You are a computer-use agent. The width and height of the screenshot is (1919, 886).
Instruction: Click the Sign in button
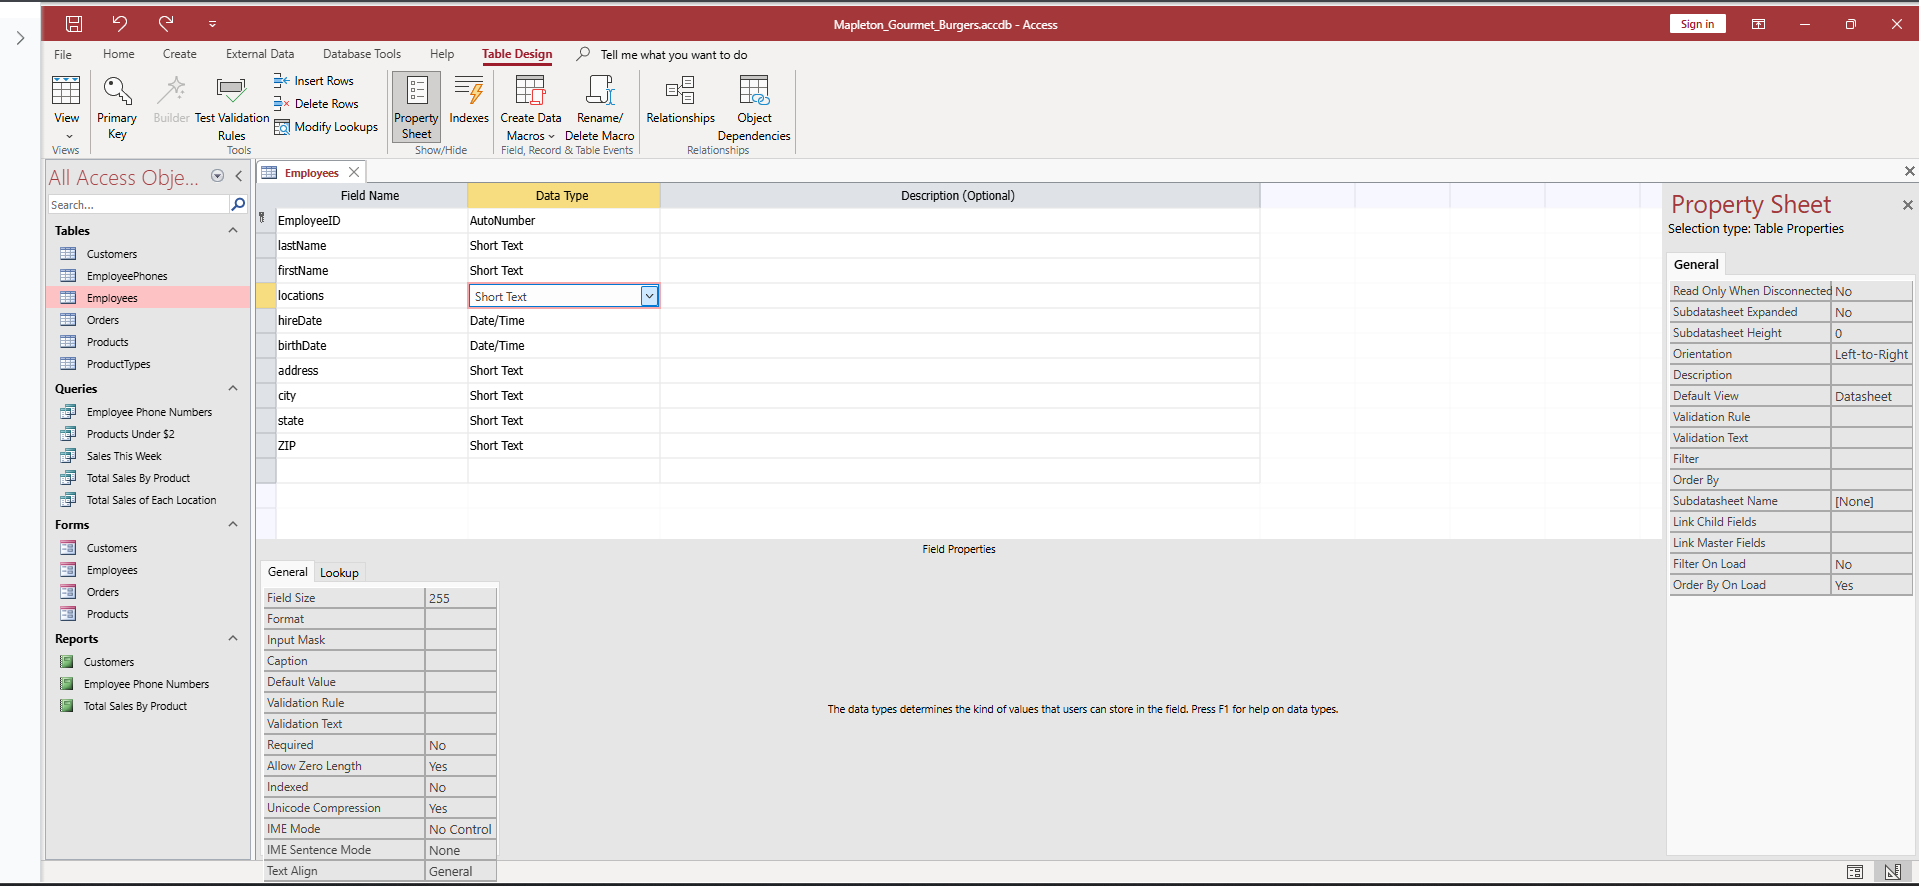point(1697,24)
